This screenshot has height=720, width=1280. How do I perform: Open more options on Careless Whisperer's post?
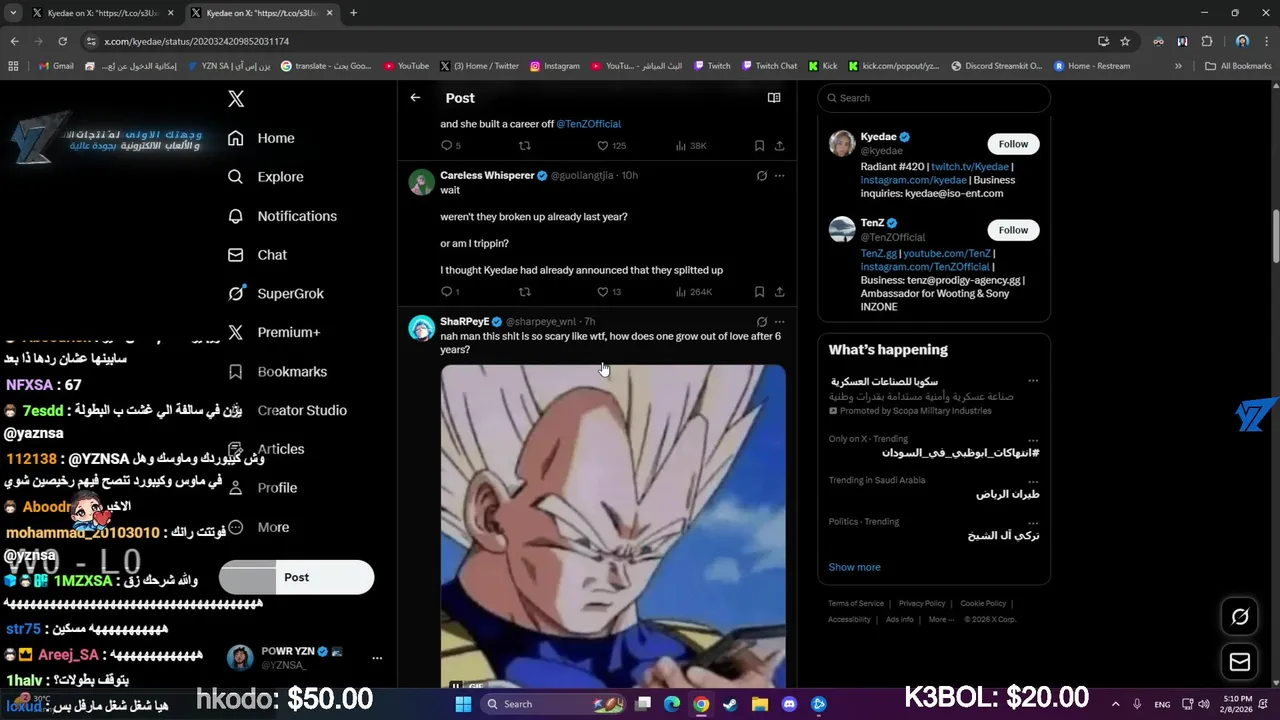(780, 176)
